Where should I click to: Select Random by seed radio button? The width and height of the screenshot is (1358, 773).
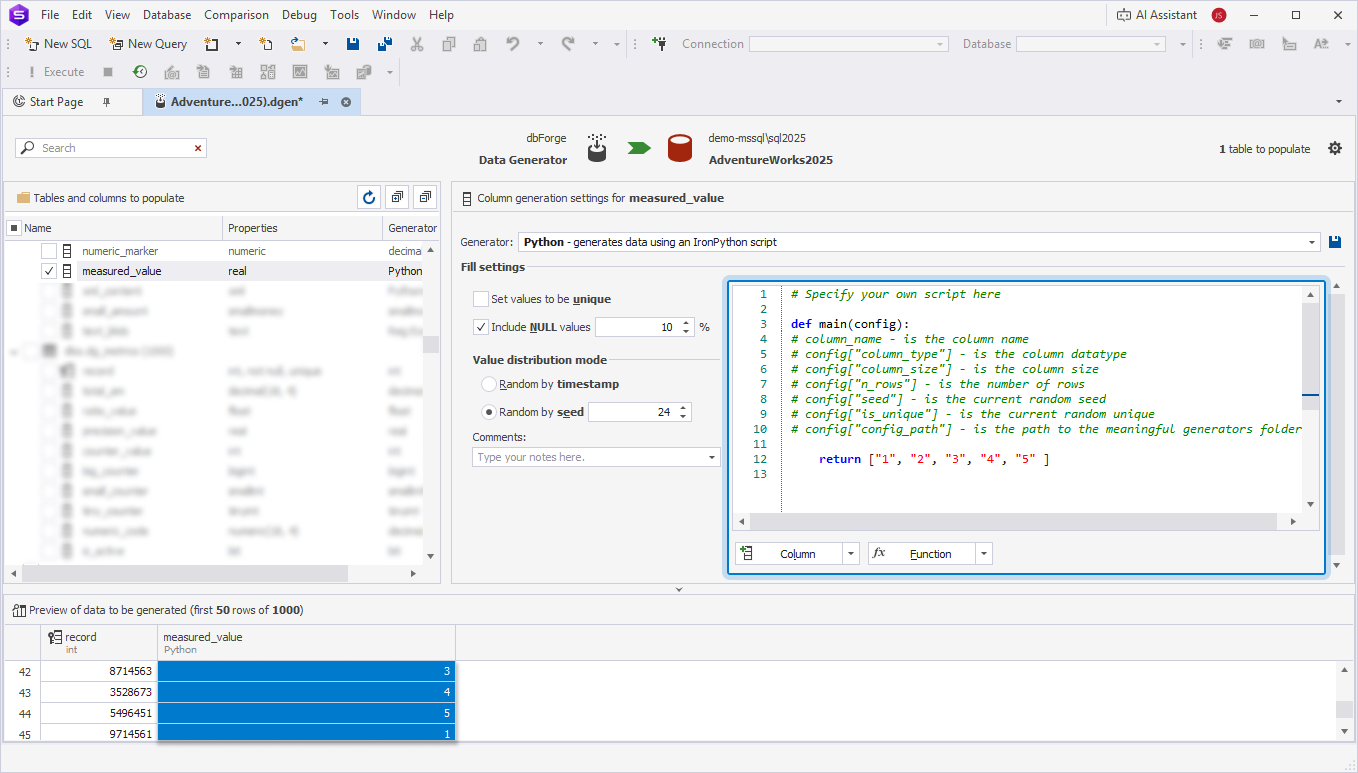pyautogui.click(x=489, y=412)
